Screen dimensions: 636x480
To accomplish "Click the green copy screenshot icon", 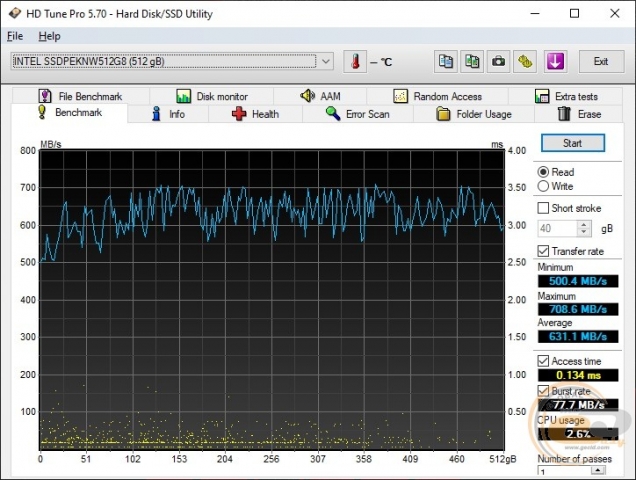I will [x=472, y=62].
